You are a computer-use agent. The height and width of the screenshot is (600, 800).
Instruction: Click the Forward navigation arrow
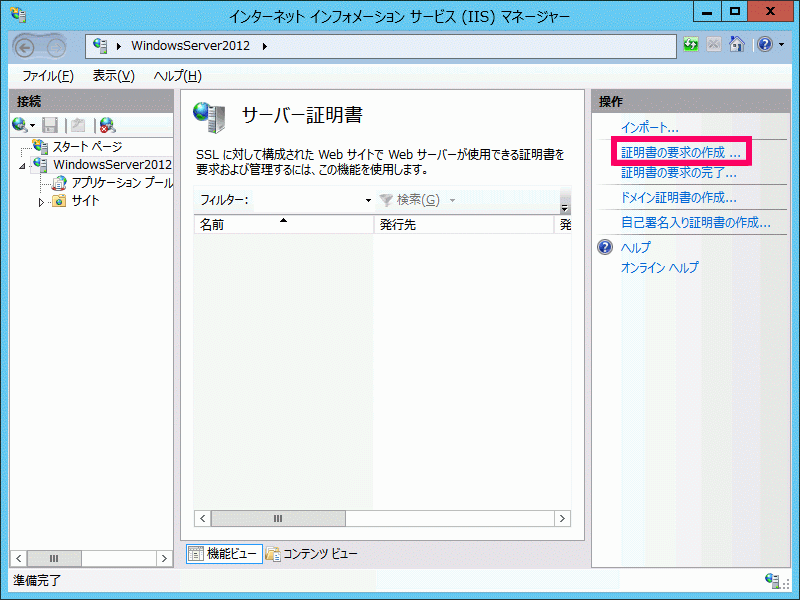[56, 48]
